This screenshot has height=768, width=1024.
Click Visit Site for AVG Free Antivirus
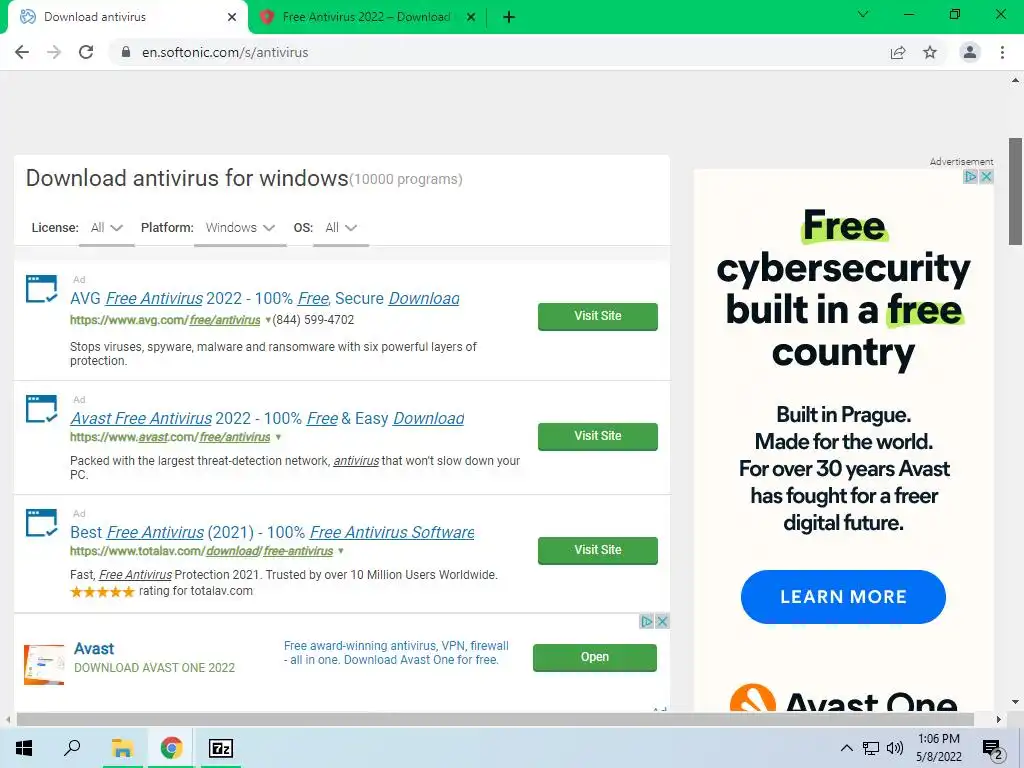point(598,316)
